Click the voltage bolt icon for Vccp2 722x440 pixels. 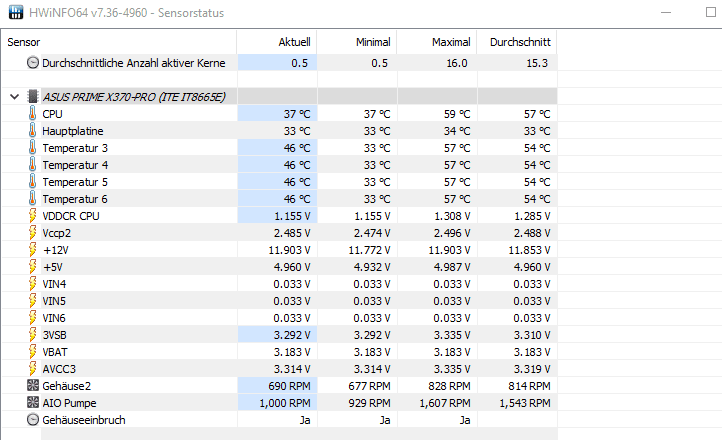point(32,233)
